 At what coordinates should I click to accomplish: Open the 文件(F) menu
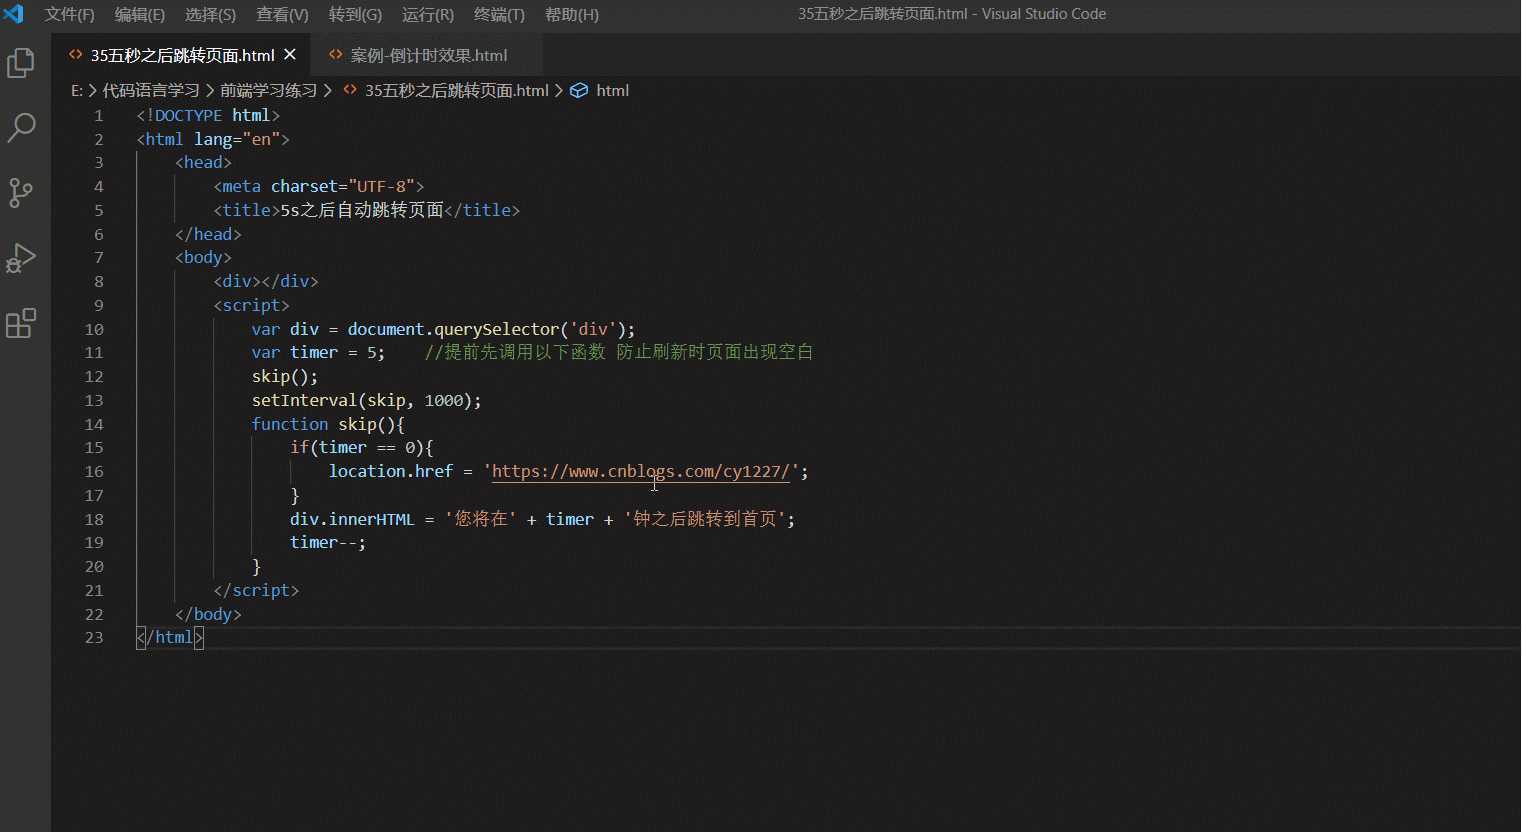pos(70,14)
